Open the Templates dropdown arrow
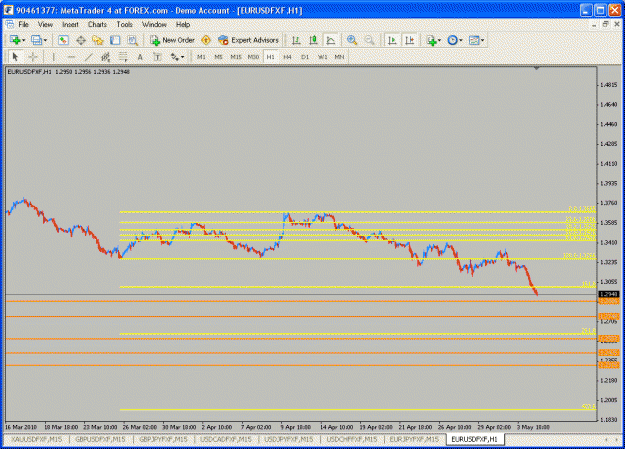Screen dimensions: 625x449 [482, 40]
